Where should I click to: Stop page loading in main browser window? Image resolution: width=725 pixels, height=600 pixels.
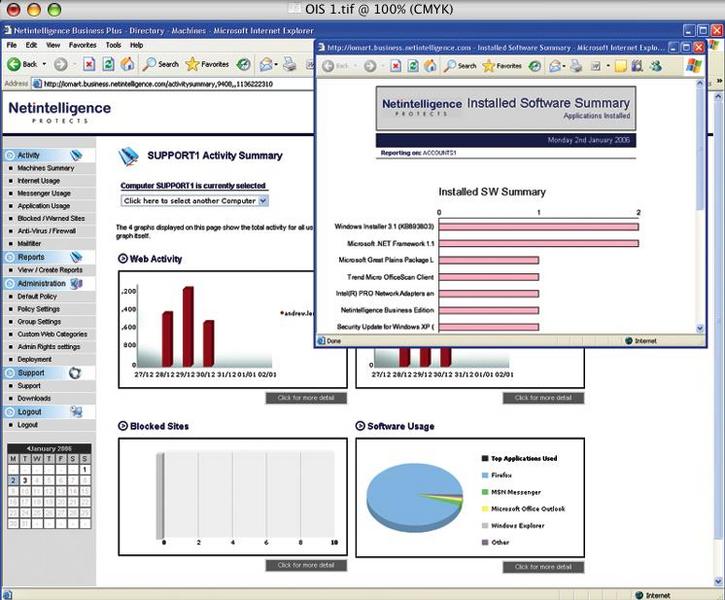(89, 64)
